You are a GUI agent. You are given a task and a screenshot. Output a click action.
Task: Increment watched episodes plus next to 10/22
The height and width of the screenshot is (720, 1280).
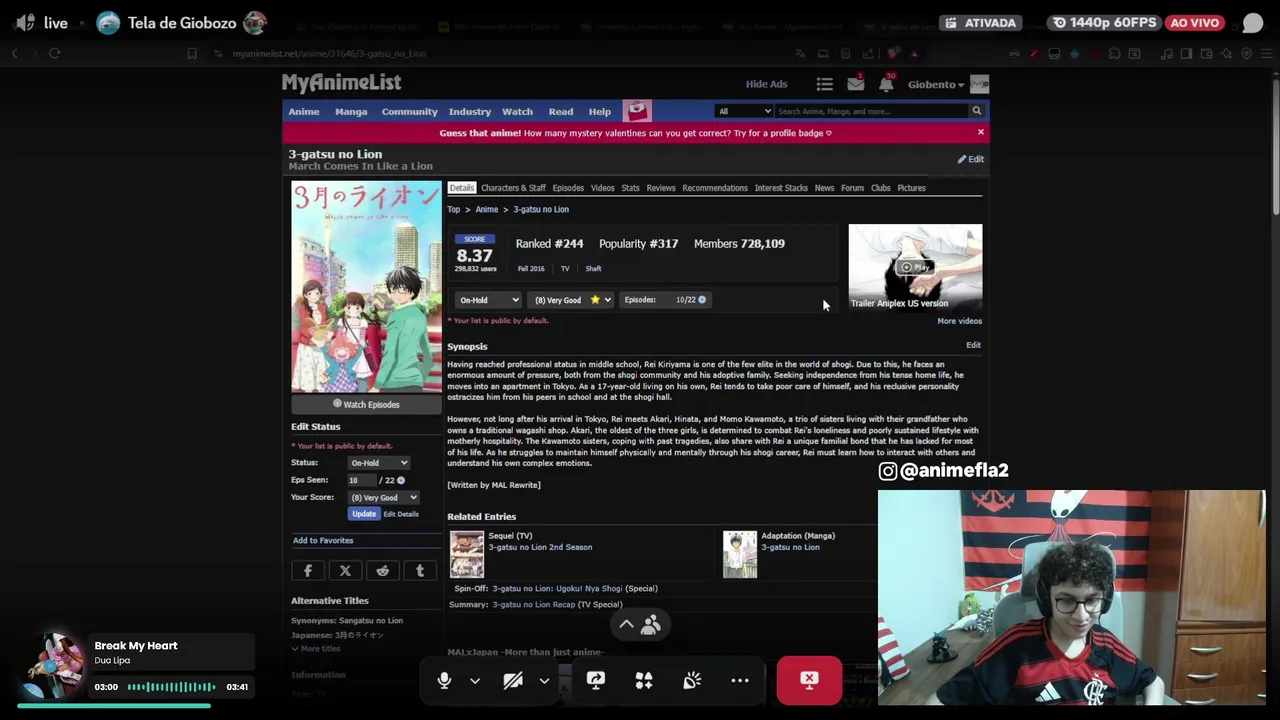coord(702,300)
